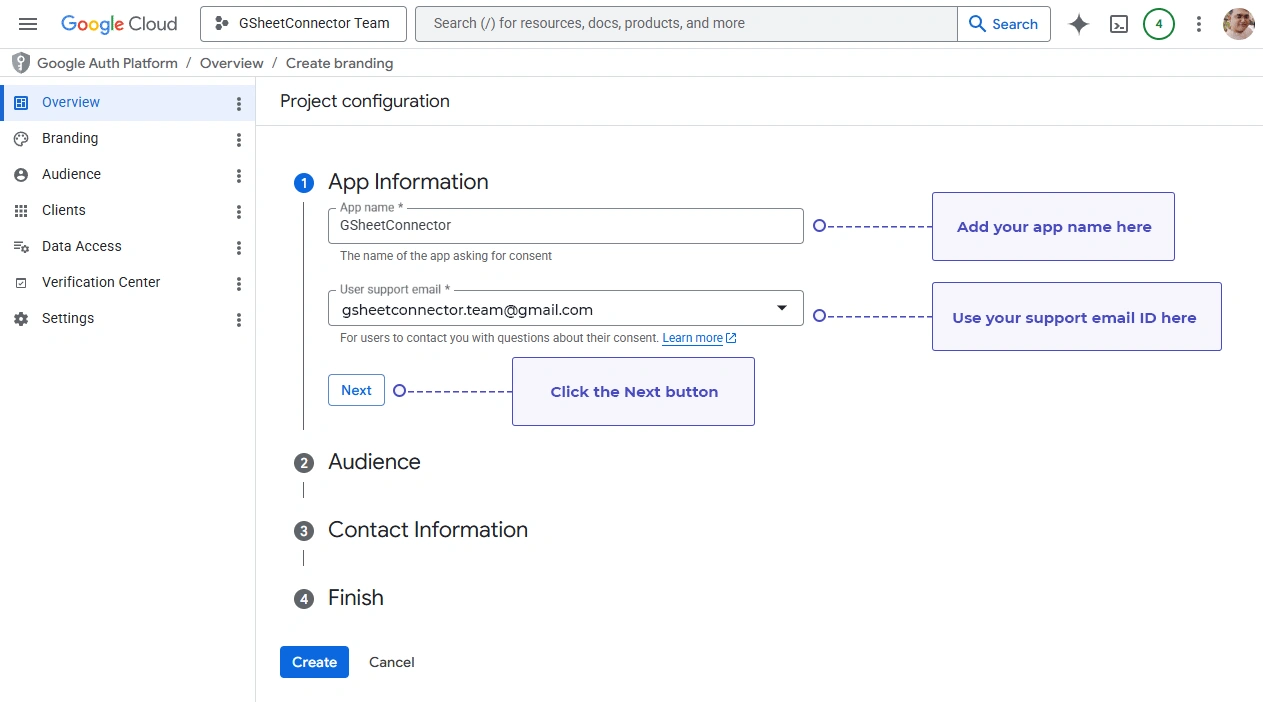
Task: Click the Settings gear icon
Action: tap(21, 319)
